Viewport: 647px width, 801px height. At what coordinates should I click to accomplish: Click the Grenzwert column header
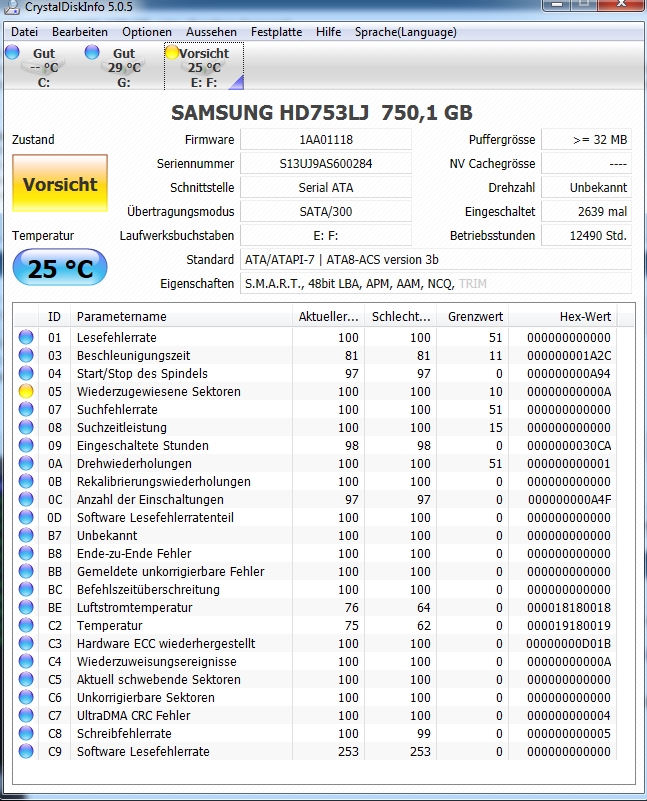click(x=472, y=317)
